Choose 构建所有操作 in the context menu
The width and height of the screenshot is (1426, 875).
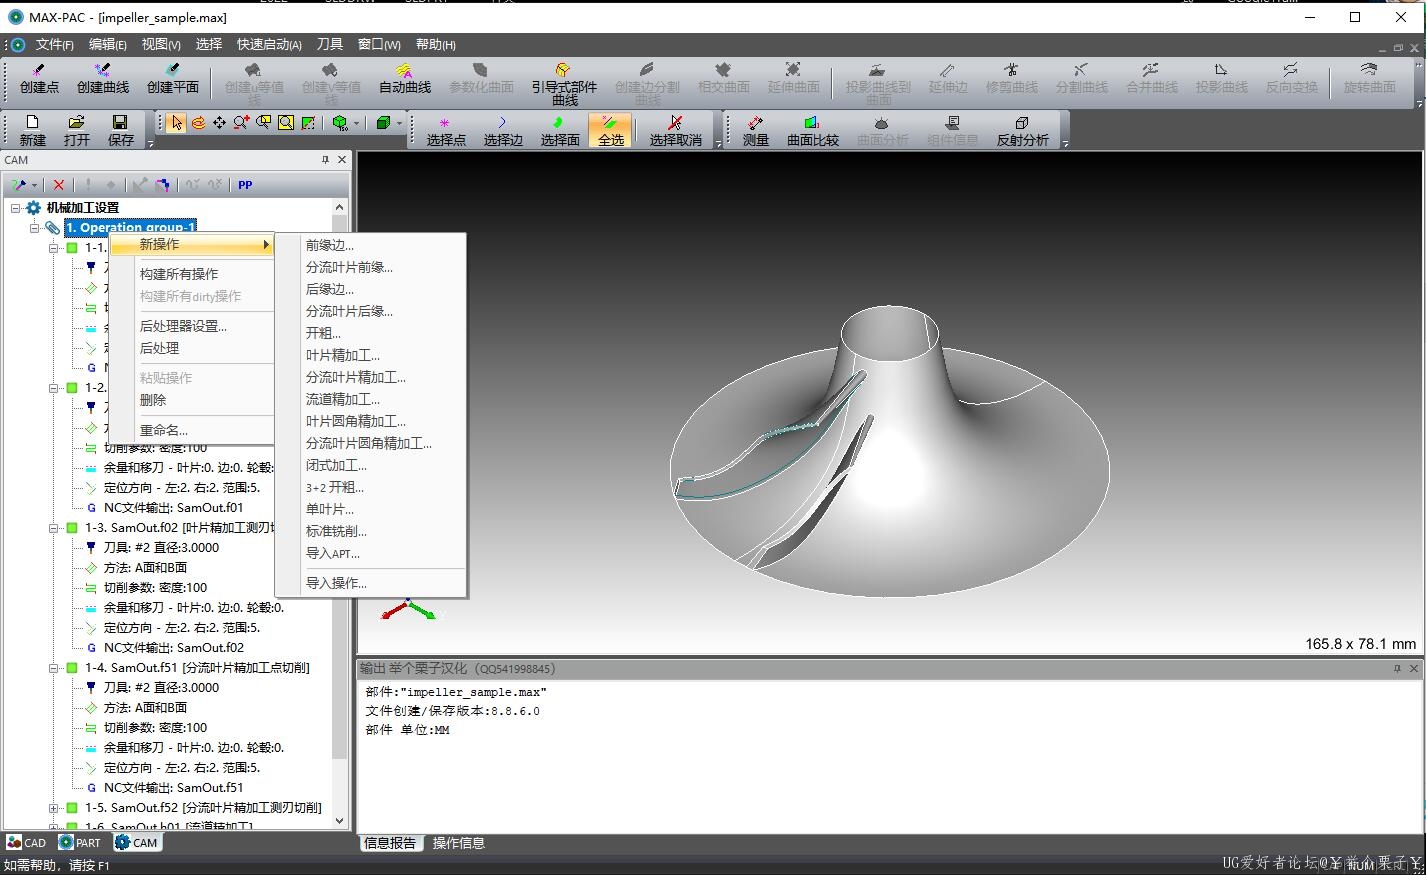pos(179,274)
